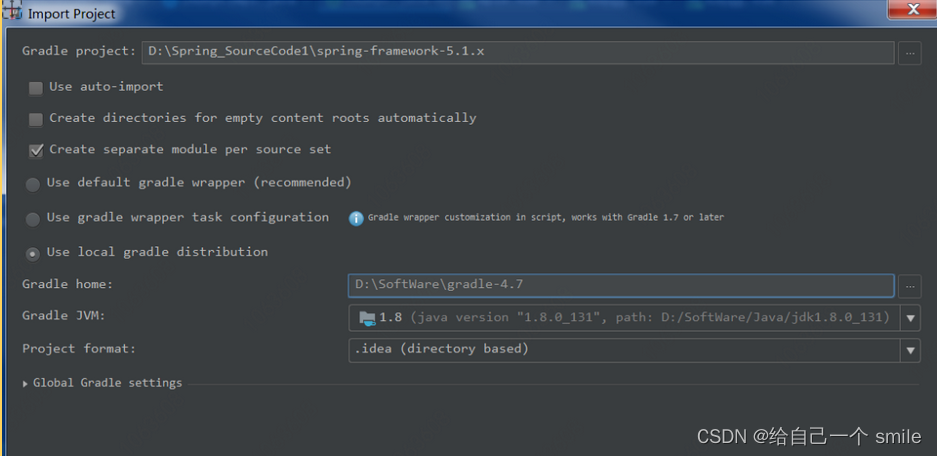Select Use local gradle distribution radio
The height and width of the screenshot is (456, 937).
pos(33,254)
